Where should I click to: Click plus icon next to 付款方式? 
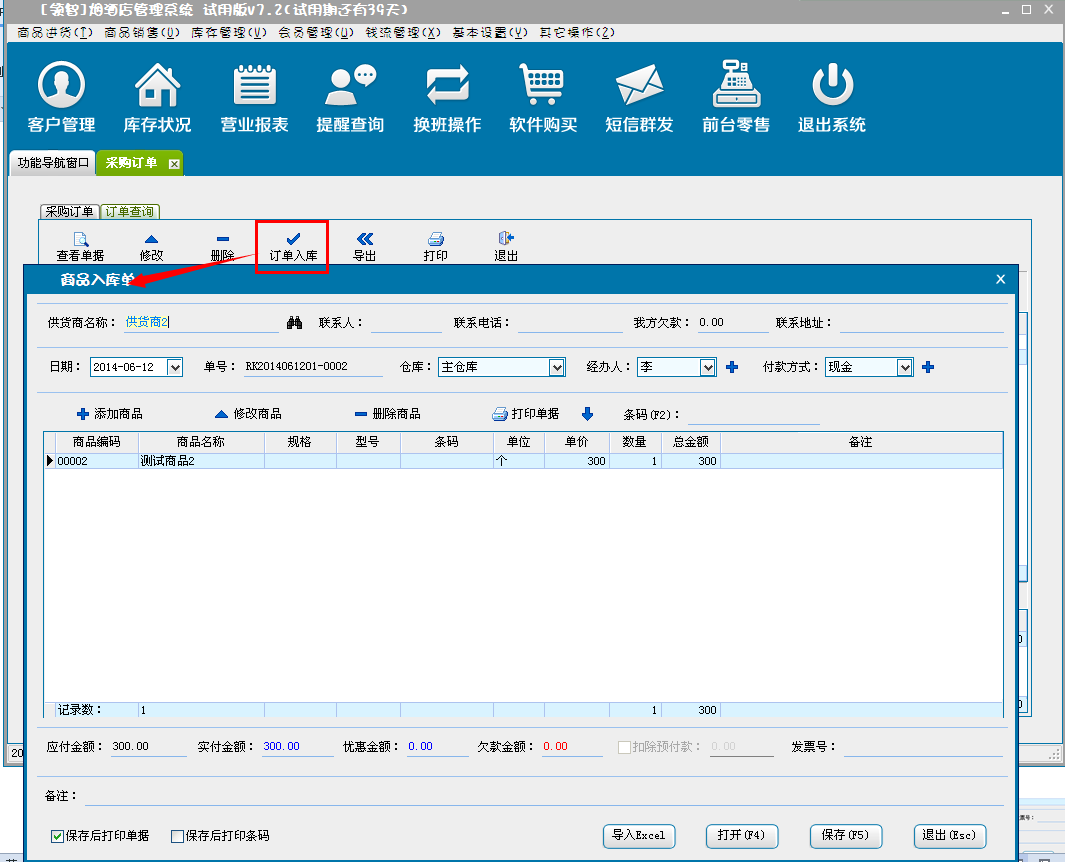(x=928, y=368)
